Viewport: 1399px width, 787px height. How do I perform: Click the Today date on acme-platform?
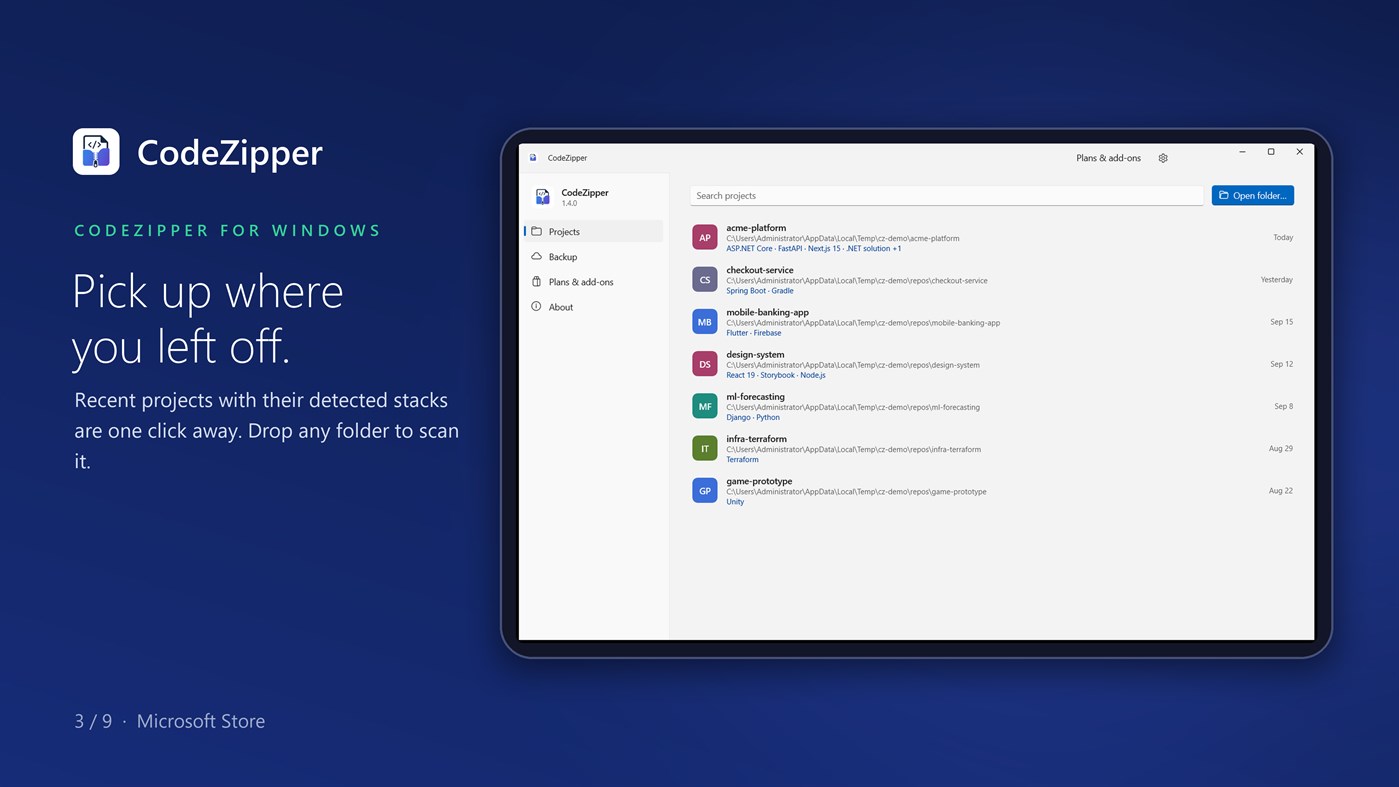pos(1283,238)
